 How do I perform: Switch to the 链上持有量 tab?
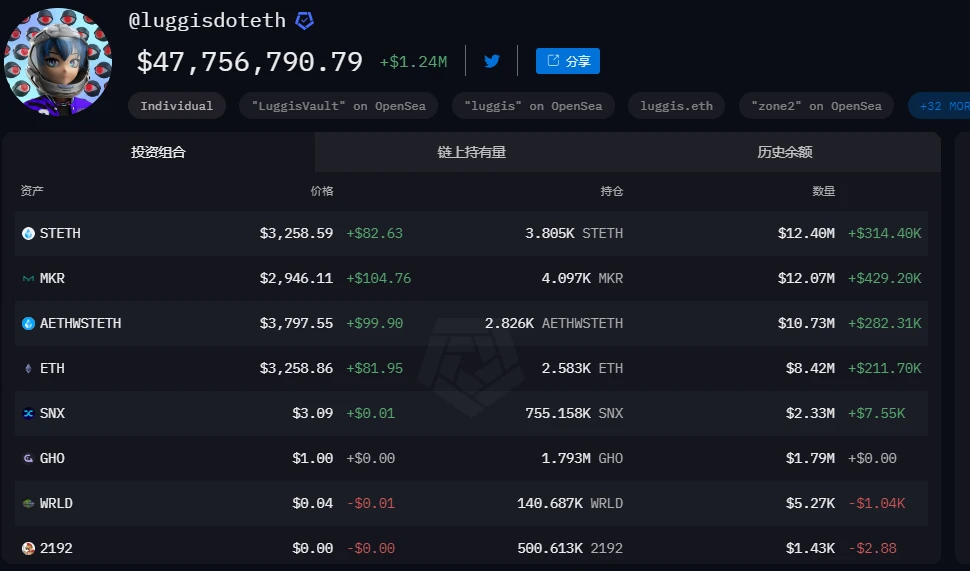[x=471, y=152]
